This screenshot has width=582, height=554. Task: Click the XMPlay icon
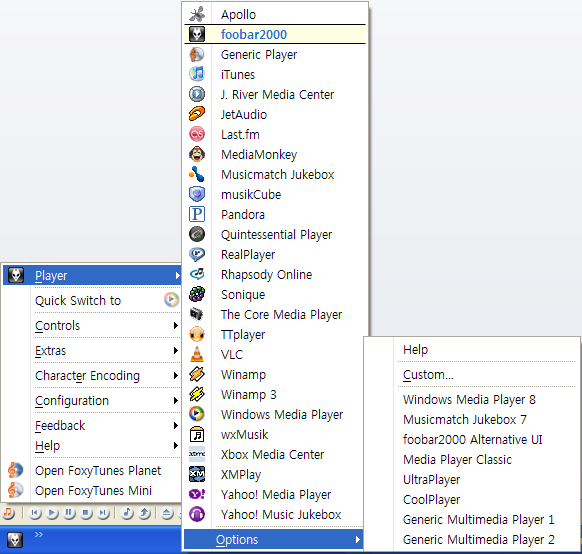[197, 474]
